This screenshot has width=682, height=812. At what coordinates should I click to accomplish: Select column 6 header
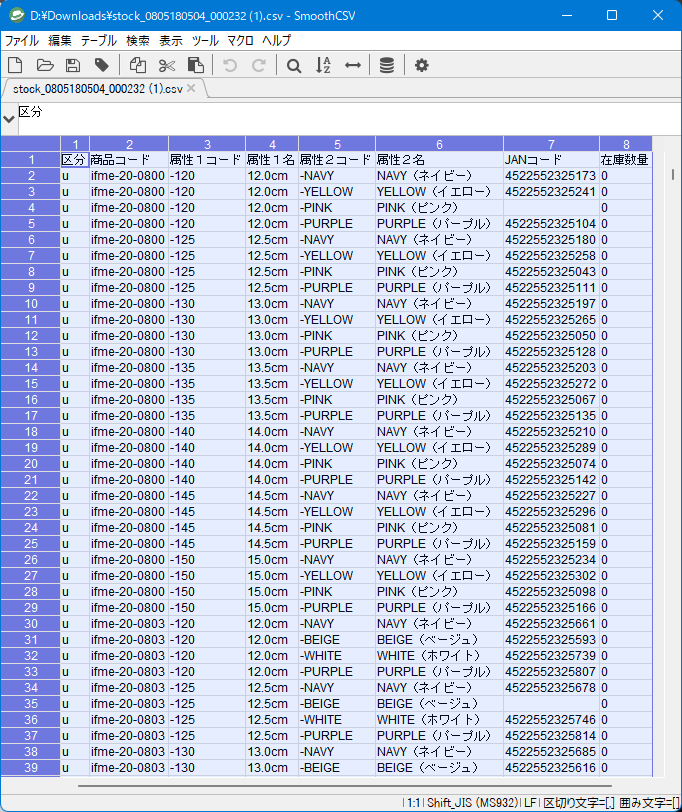pyautogui.click(x=439, y=144)
